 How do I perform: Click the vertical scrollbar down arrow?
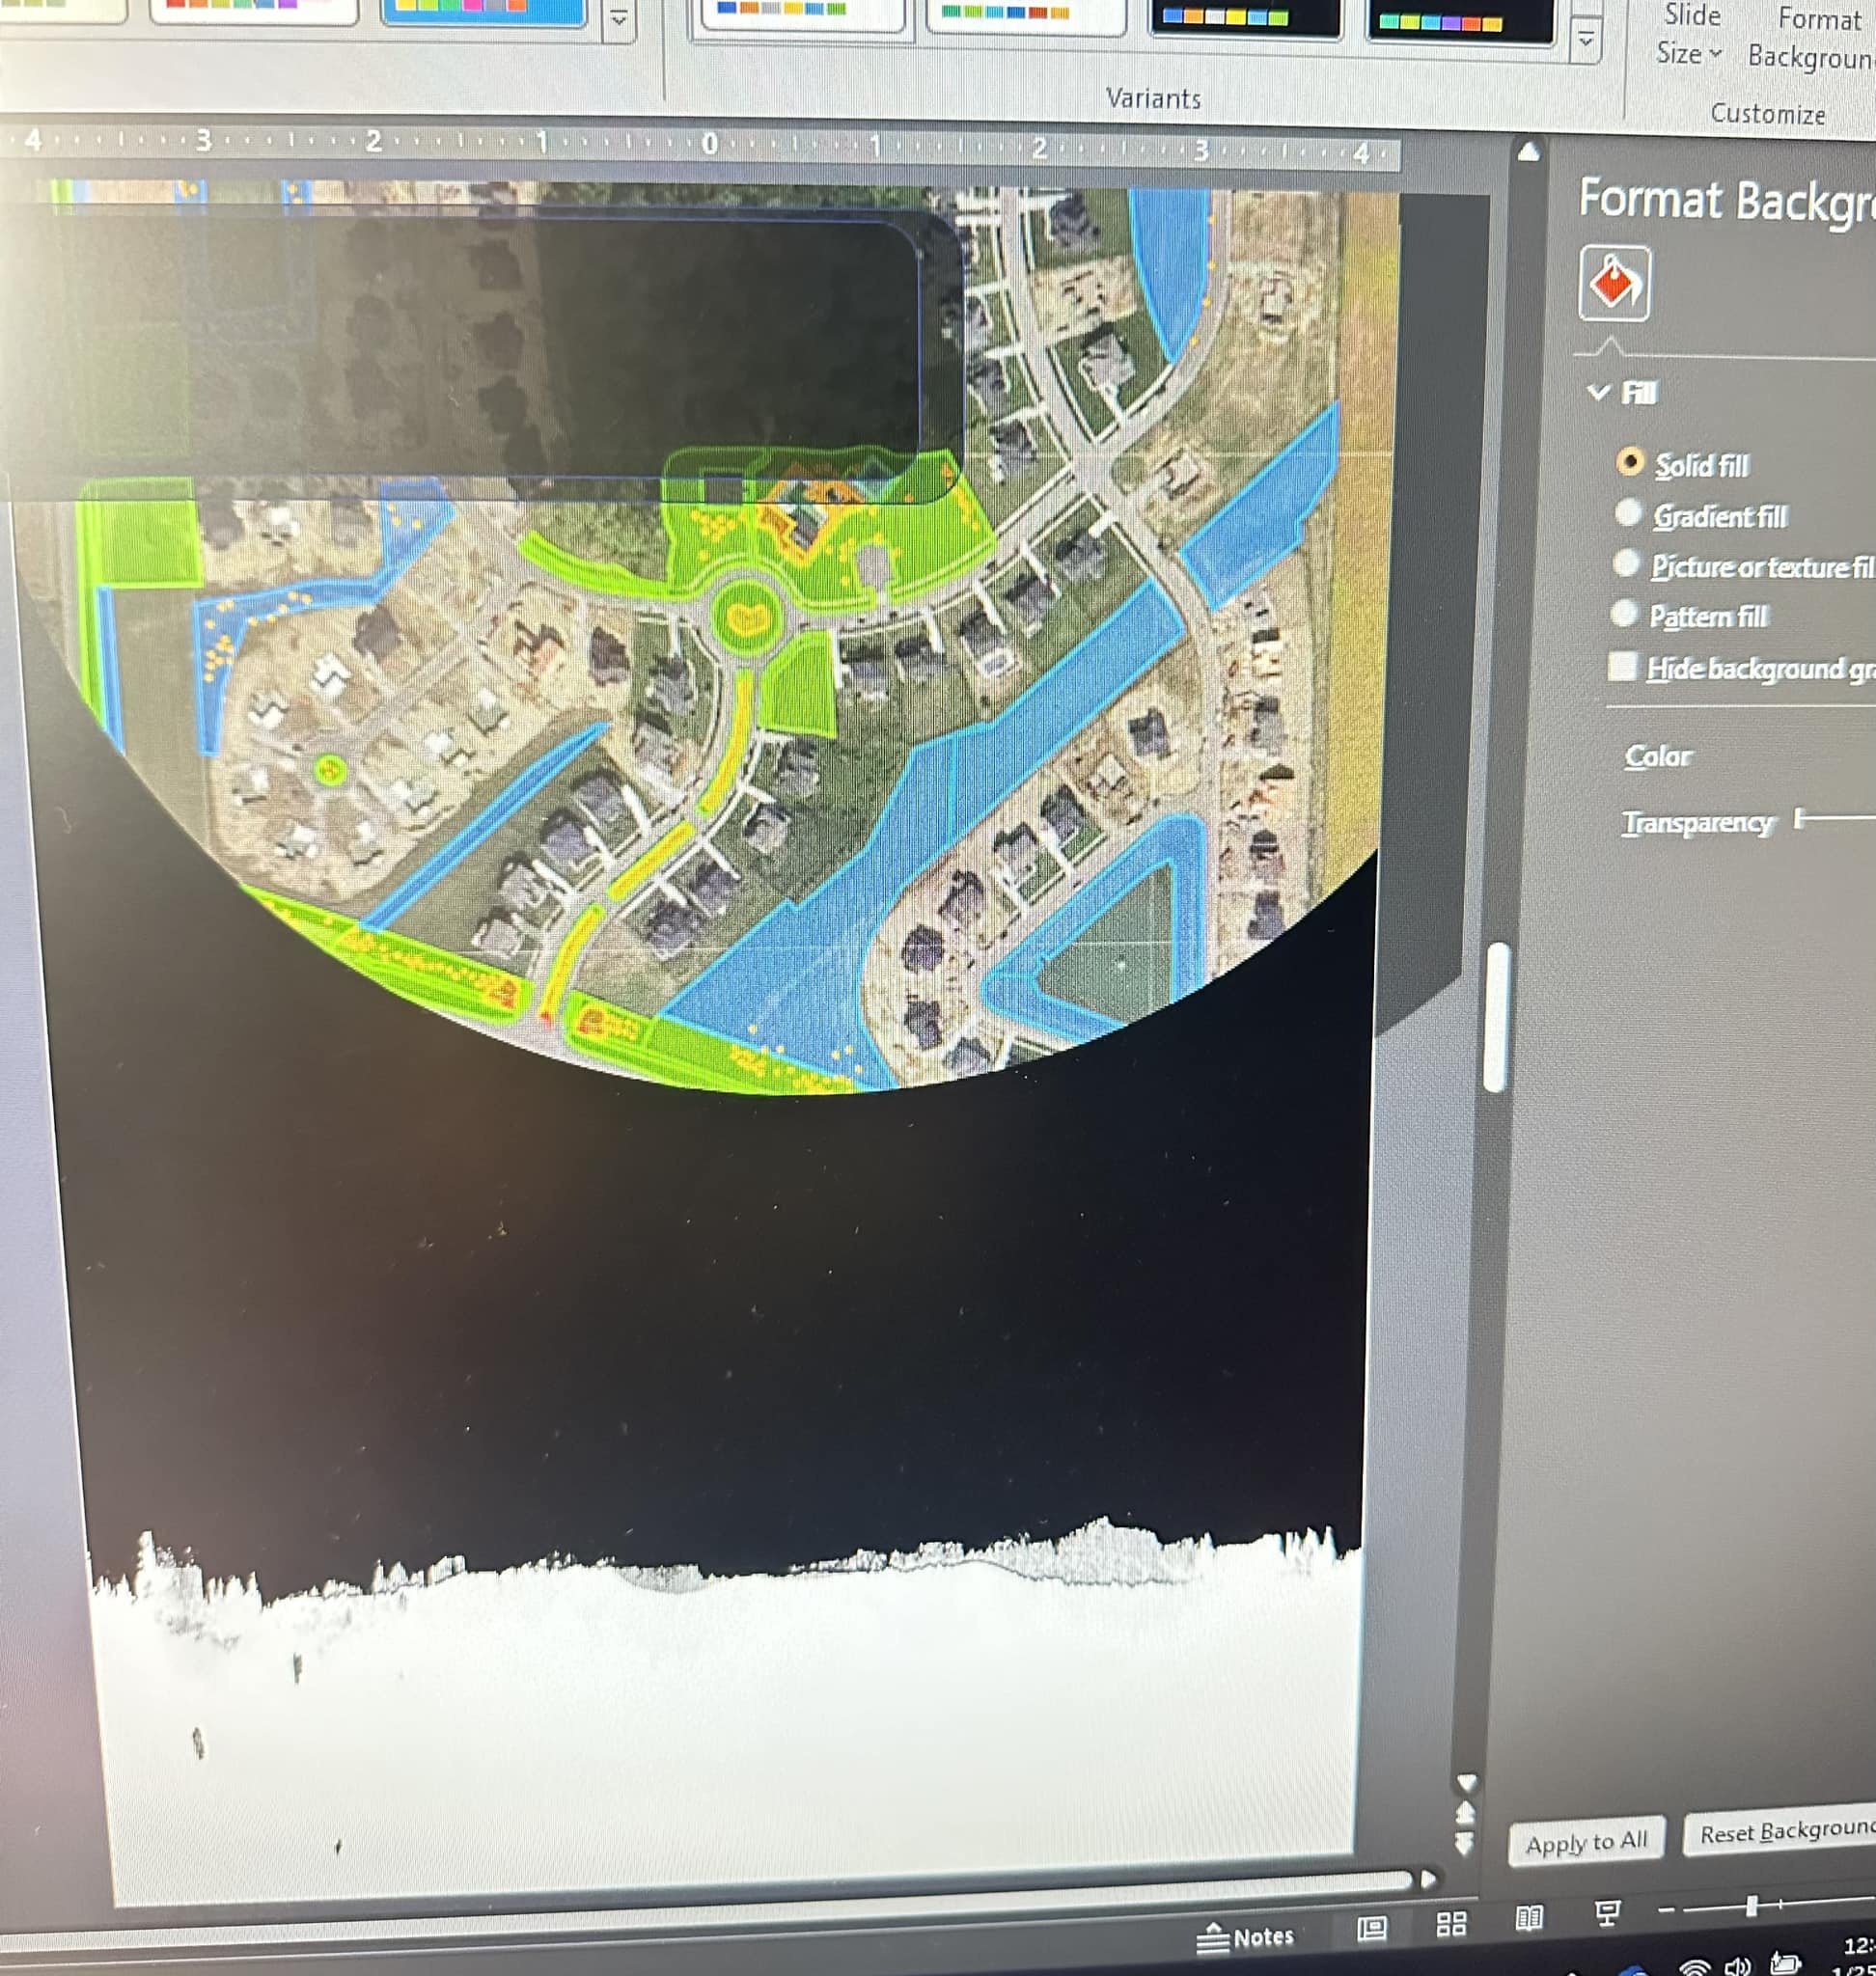click(1466, 1781)
